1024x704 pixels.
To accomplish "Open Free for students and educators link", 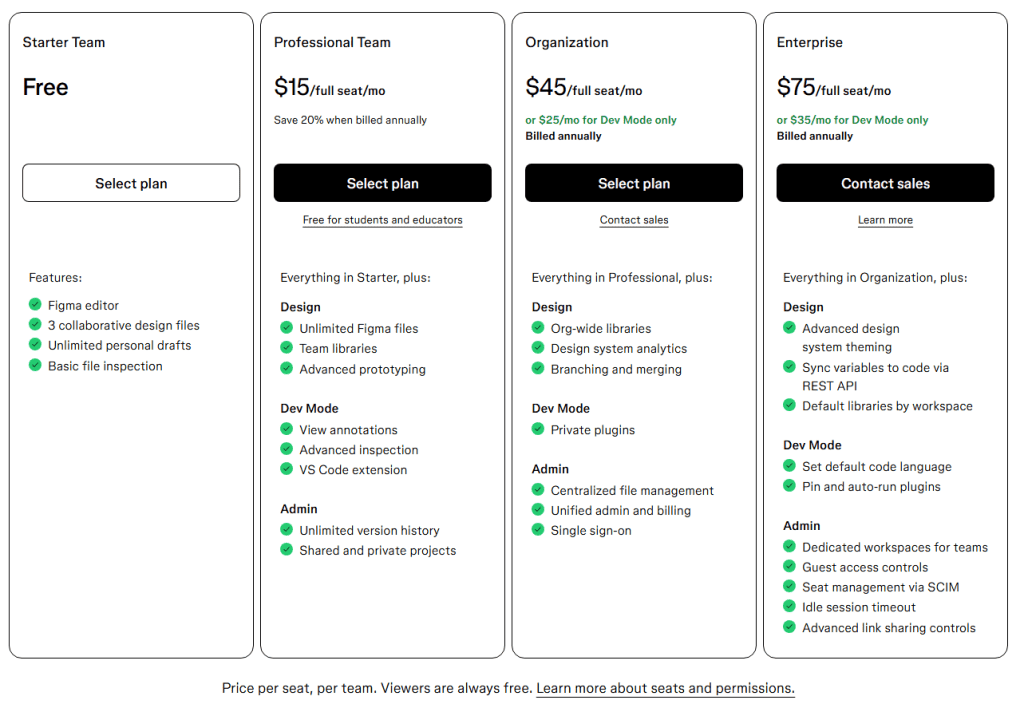I will coord(382,219).
